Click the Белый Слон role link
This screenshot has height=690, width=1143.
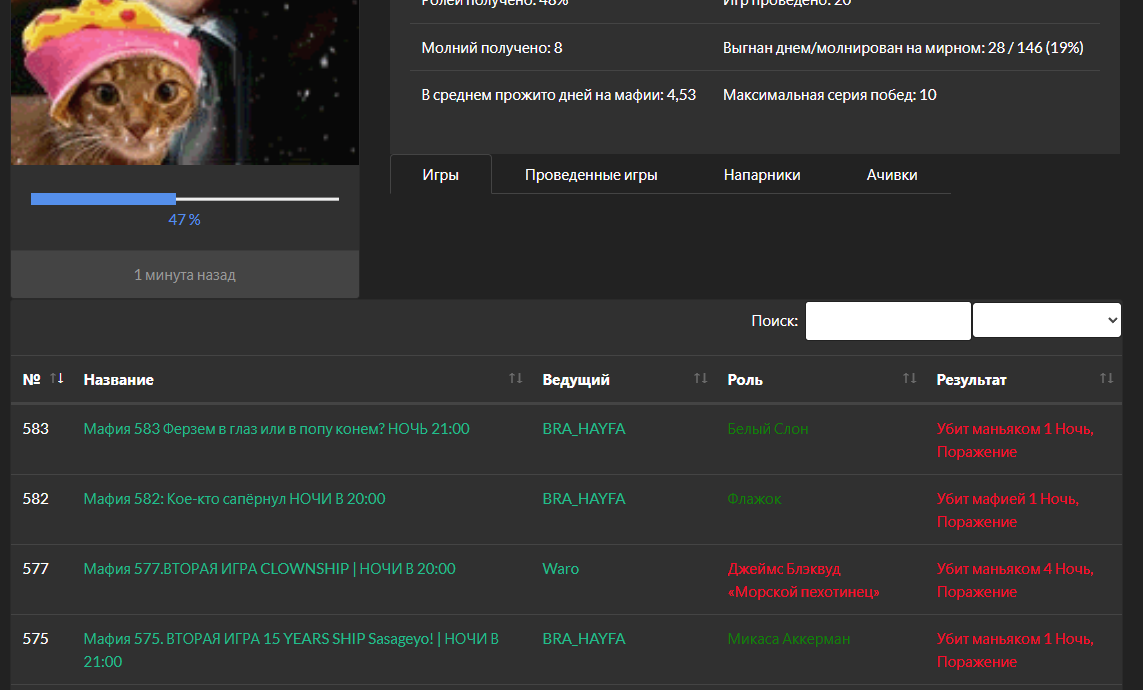pos(768,429)
